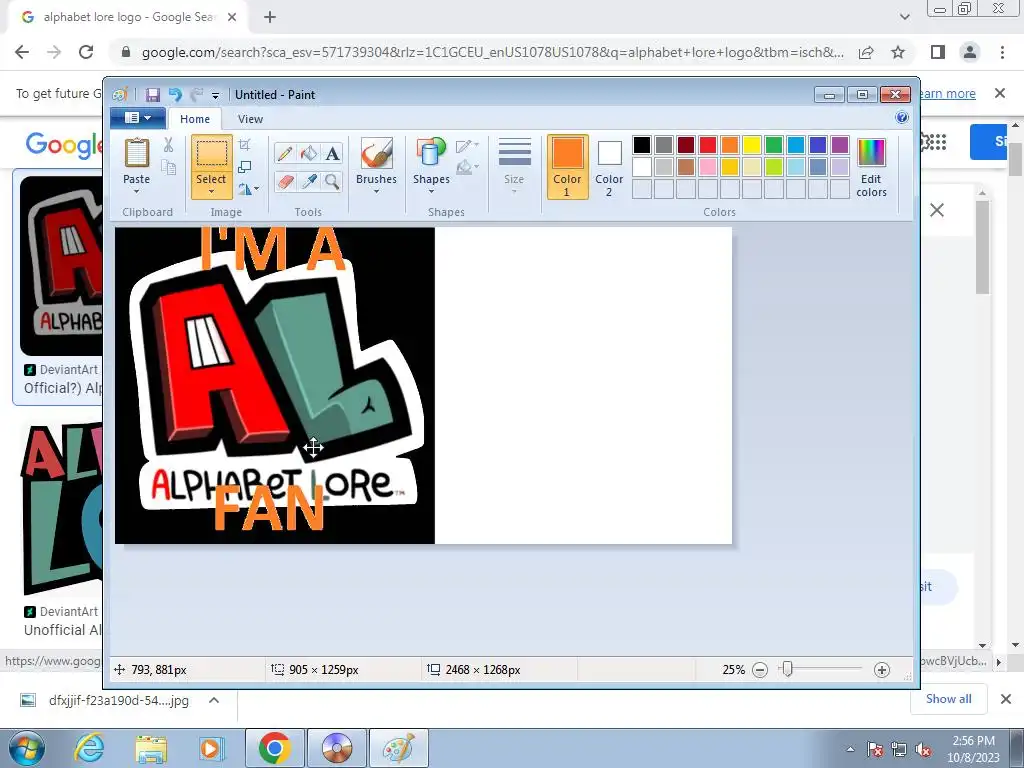Screen dimensions: 1024x768
Task: Launch Internet Explorer from taskbar
Action: [x=89, y=748]
